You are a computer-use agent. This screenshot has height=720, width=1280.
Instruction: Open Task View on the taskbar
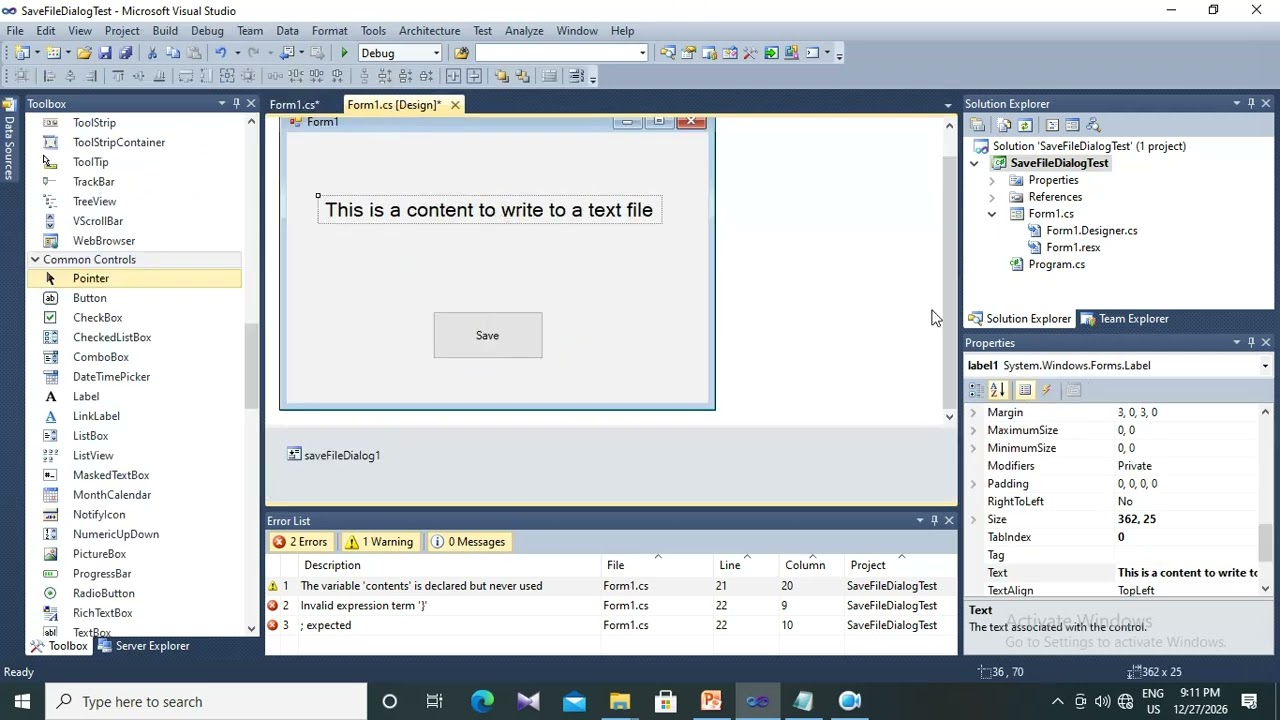[x=435, y=701]
